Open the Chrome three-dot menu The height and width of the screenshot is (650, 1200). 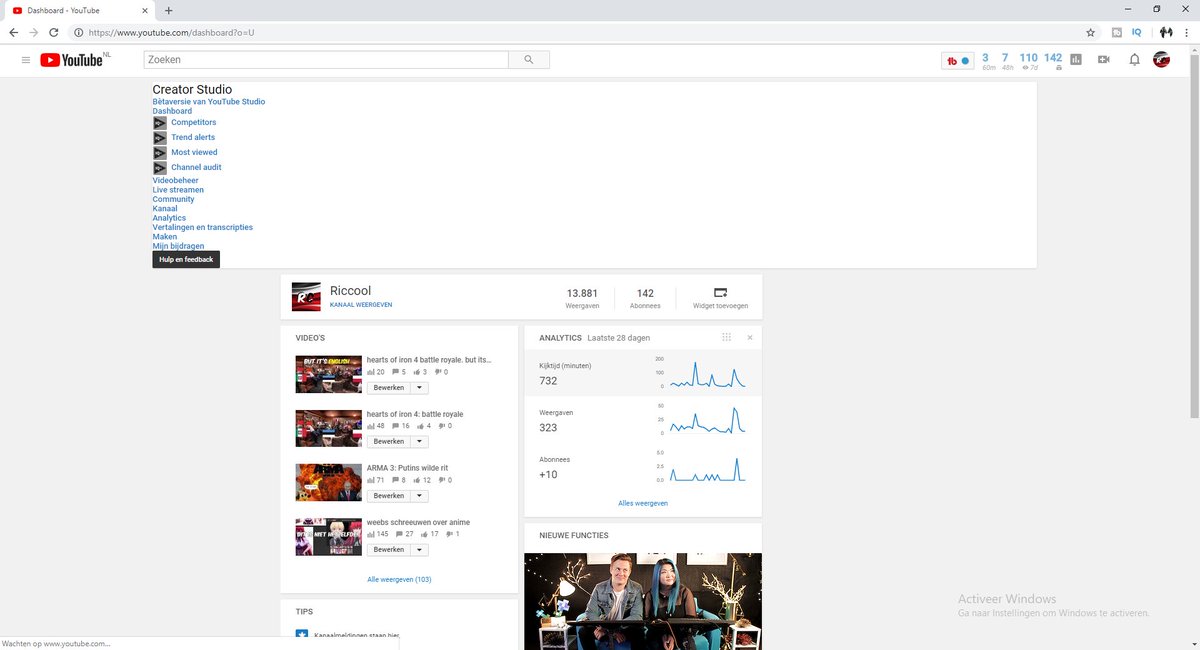(1186, 32)
